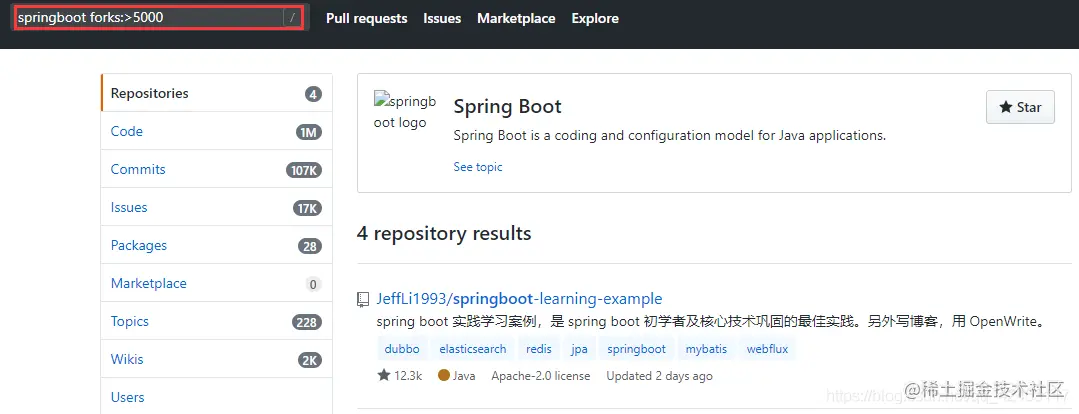Image resolution: width=1079 pixels, height=414 pixels.
Task: Click the jpa topic tag
Action: [x=579, y=349]
